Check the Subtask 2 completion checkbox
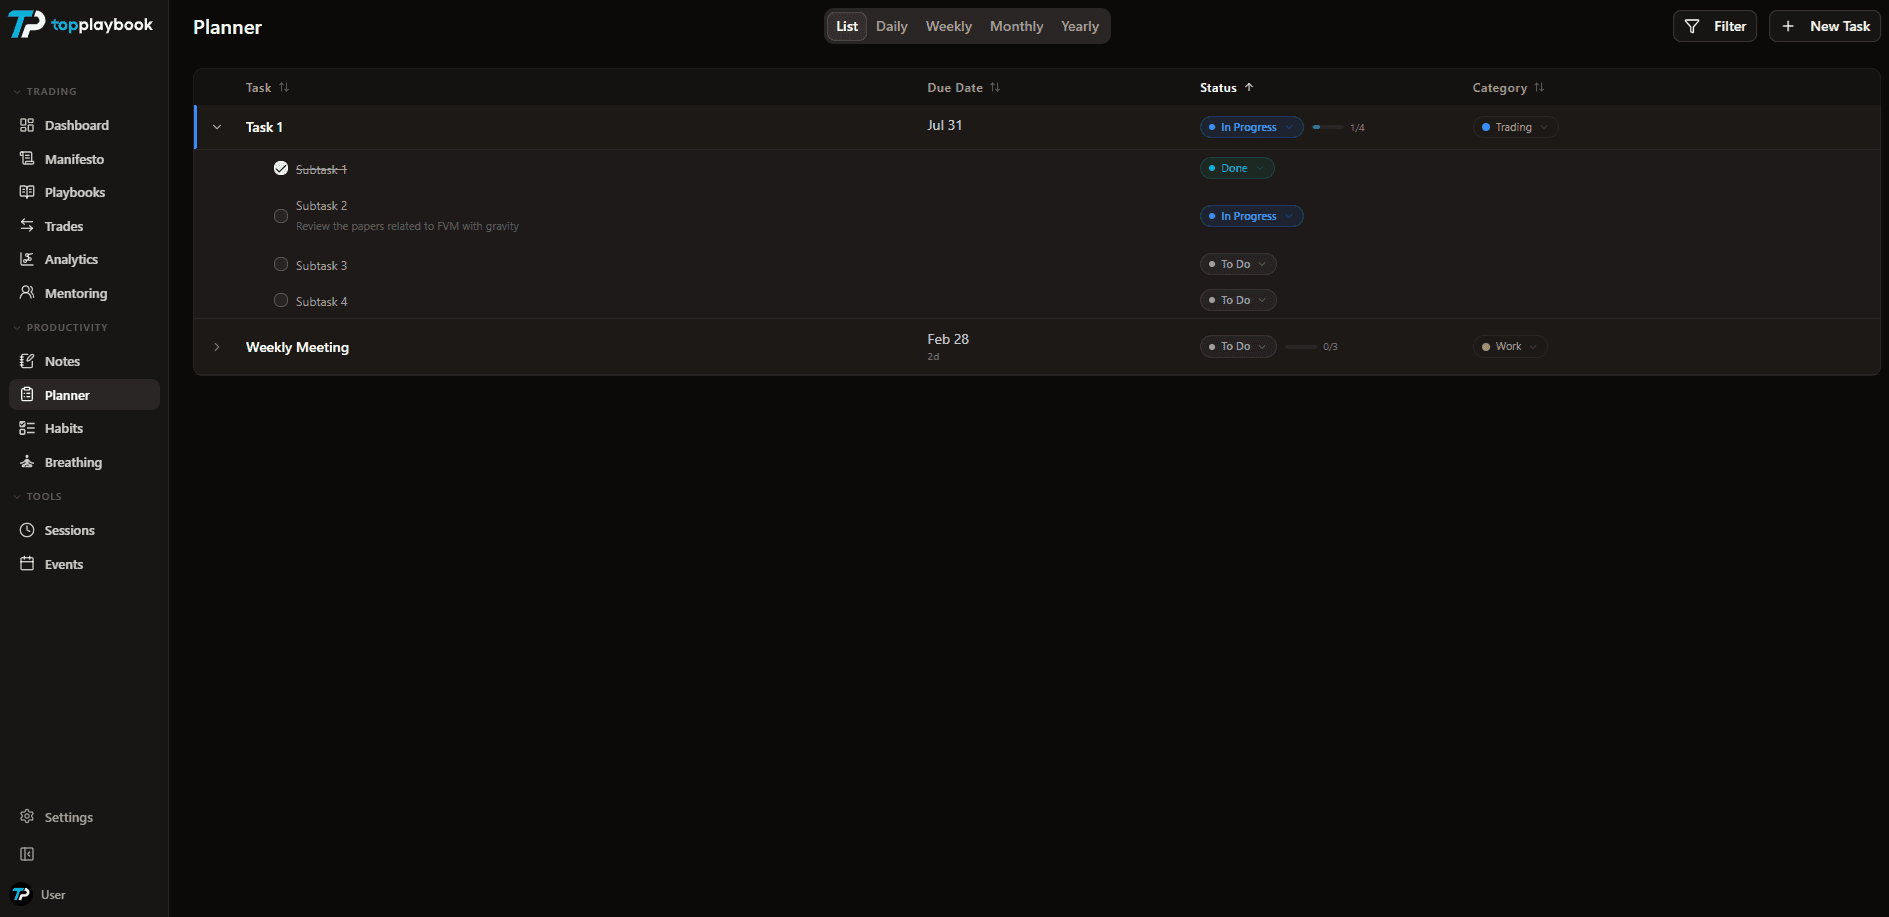Screen dimensions: 1889x917 pyautogui.click(x=281, y=215)
